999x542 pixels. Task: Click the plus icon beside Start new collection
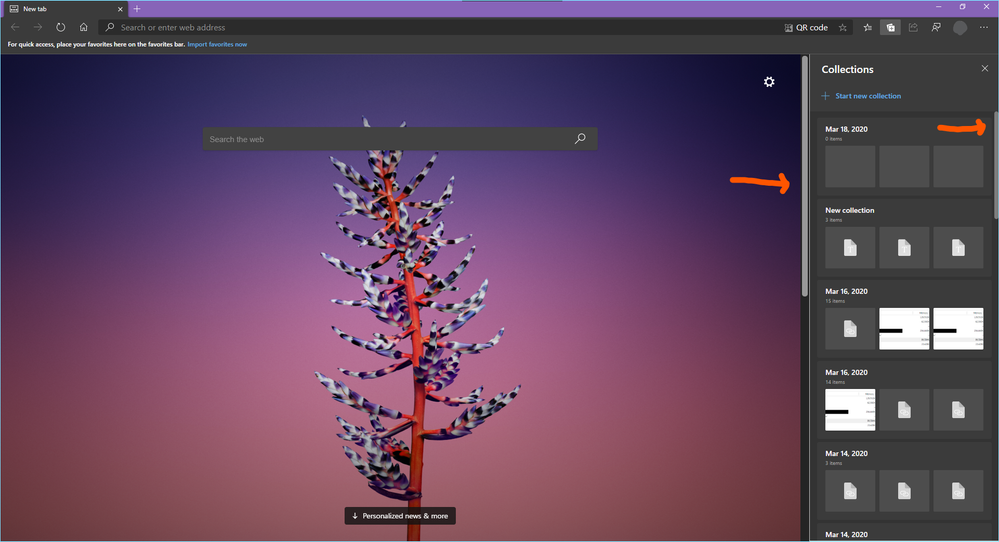[x=825, y=96]
